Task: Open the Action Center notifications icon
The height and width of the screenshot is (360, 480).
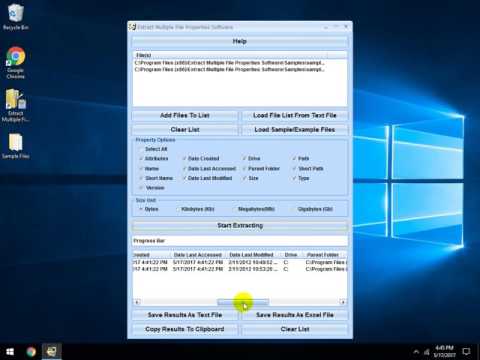Action: click(x=466, y=351)
